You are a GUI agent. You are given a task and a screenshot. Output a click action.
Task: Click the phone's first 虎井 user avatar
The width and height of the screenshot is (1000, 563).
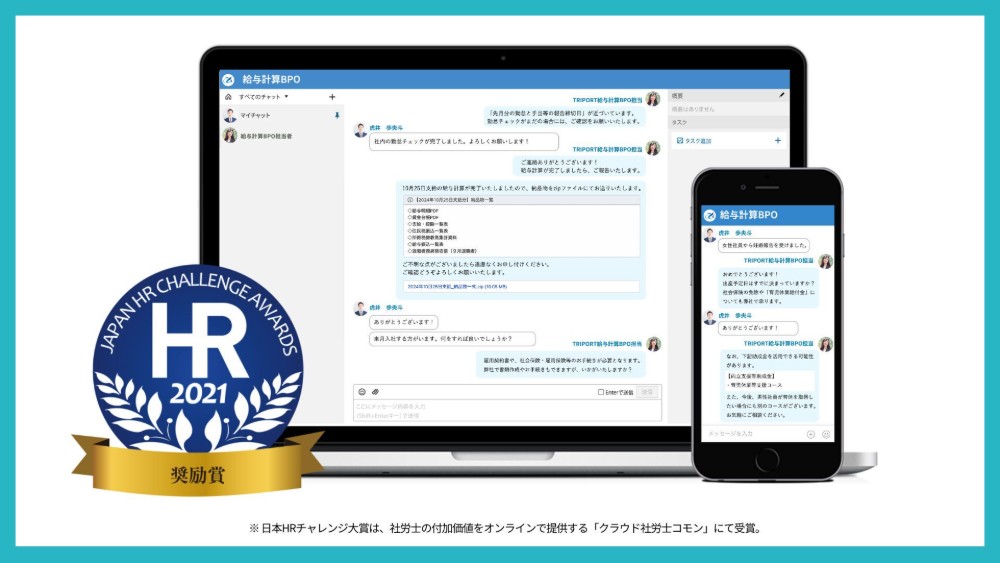pyautogui.click(x=710, y=235)
